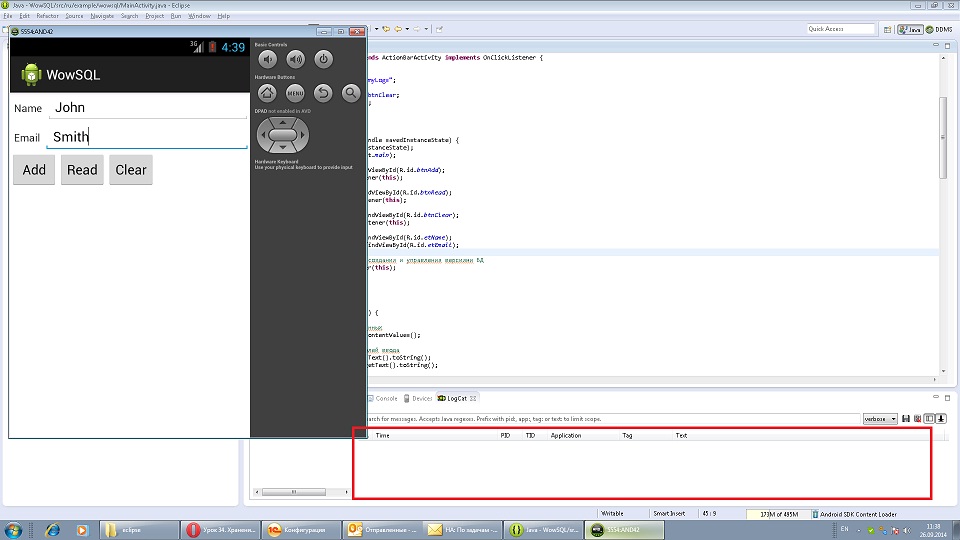Tap the Add button in WowSQL app
The width and height of the screenshot is (960, 540).
pyautogui.click(x=34, y=170)
